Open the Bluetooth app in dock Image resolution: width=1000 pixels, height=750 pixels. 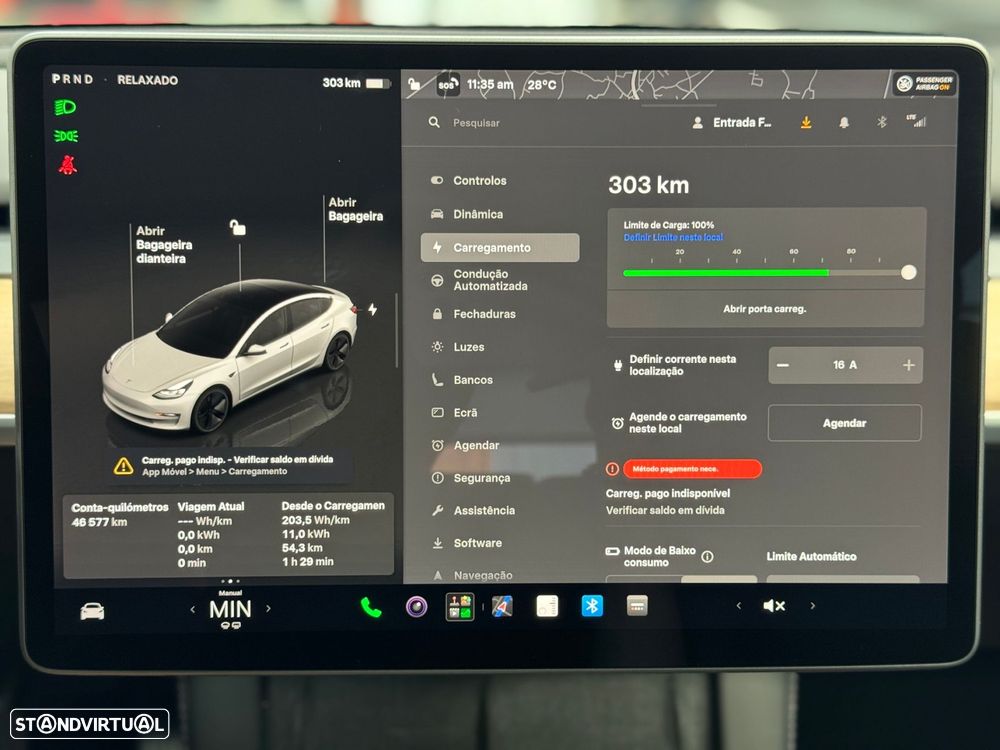592,605
